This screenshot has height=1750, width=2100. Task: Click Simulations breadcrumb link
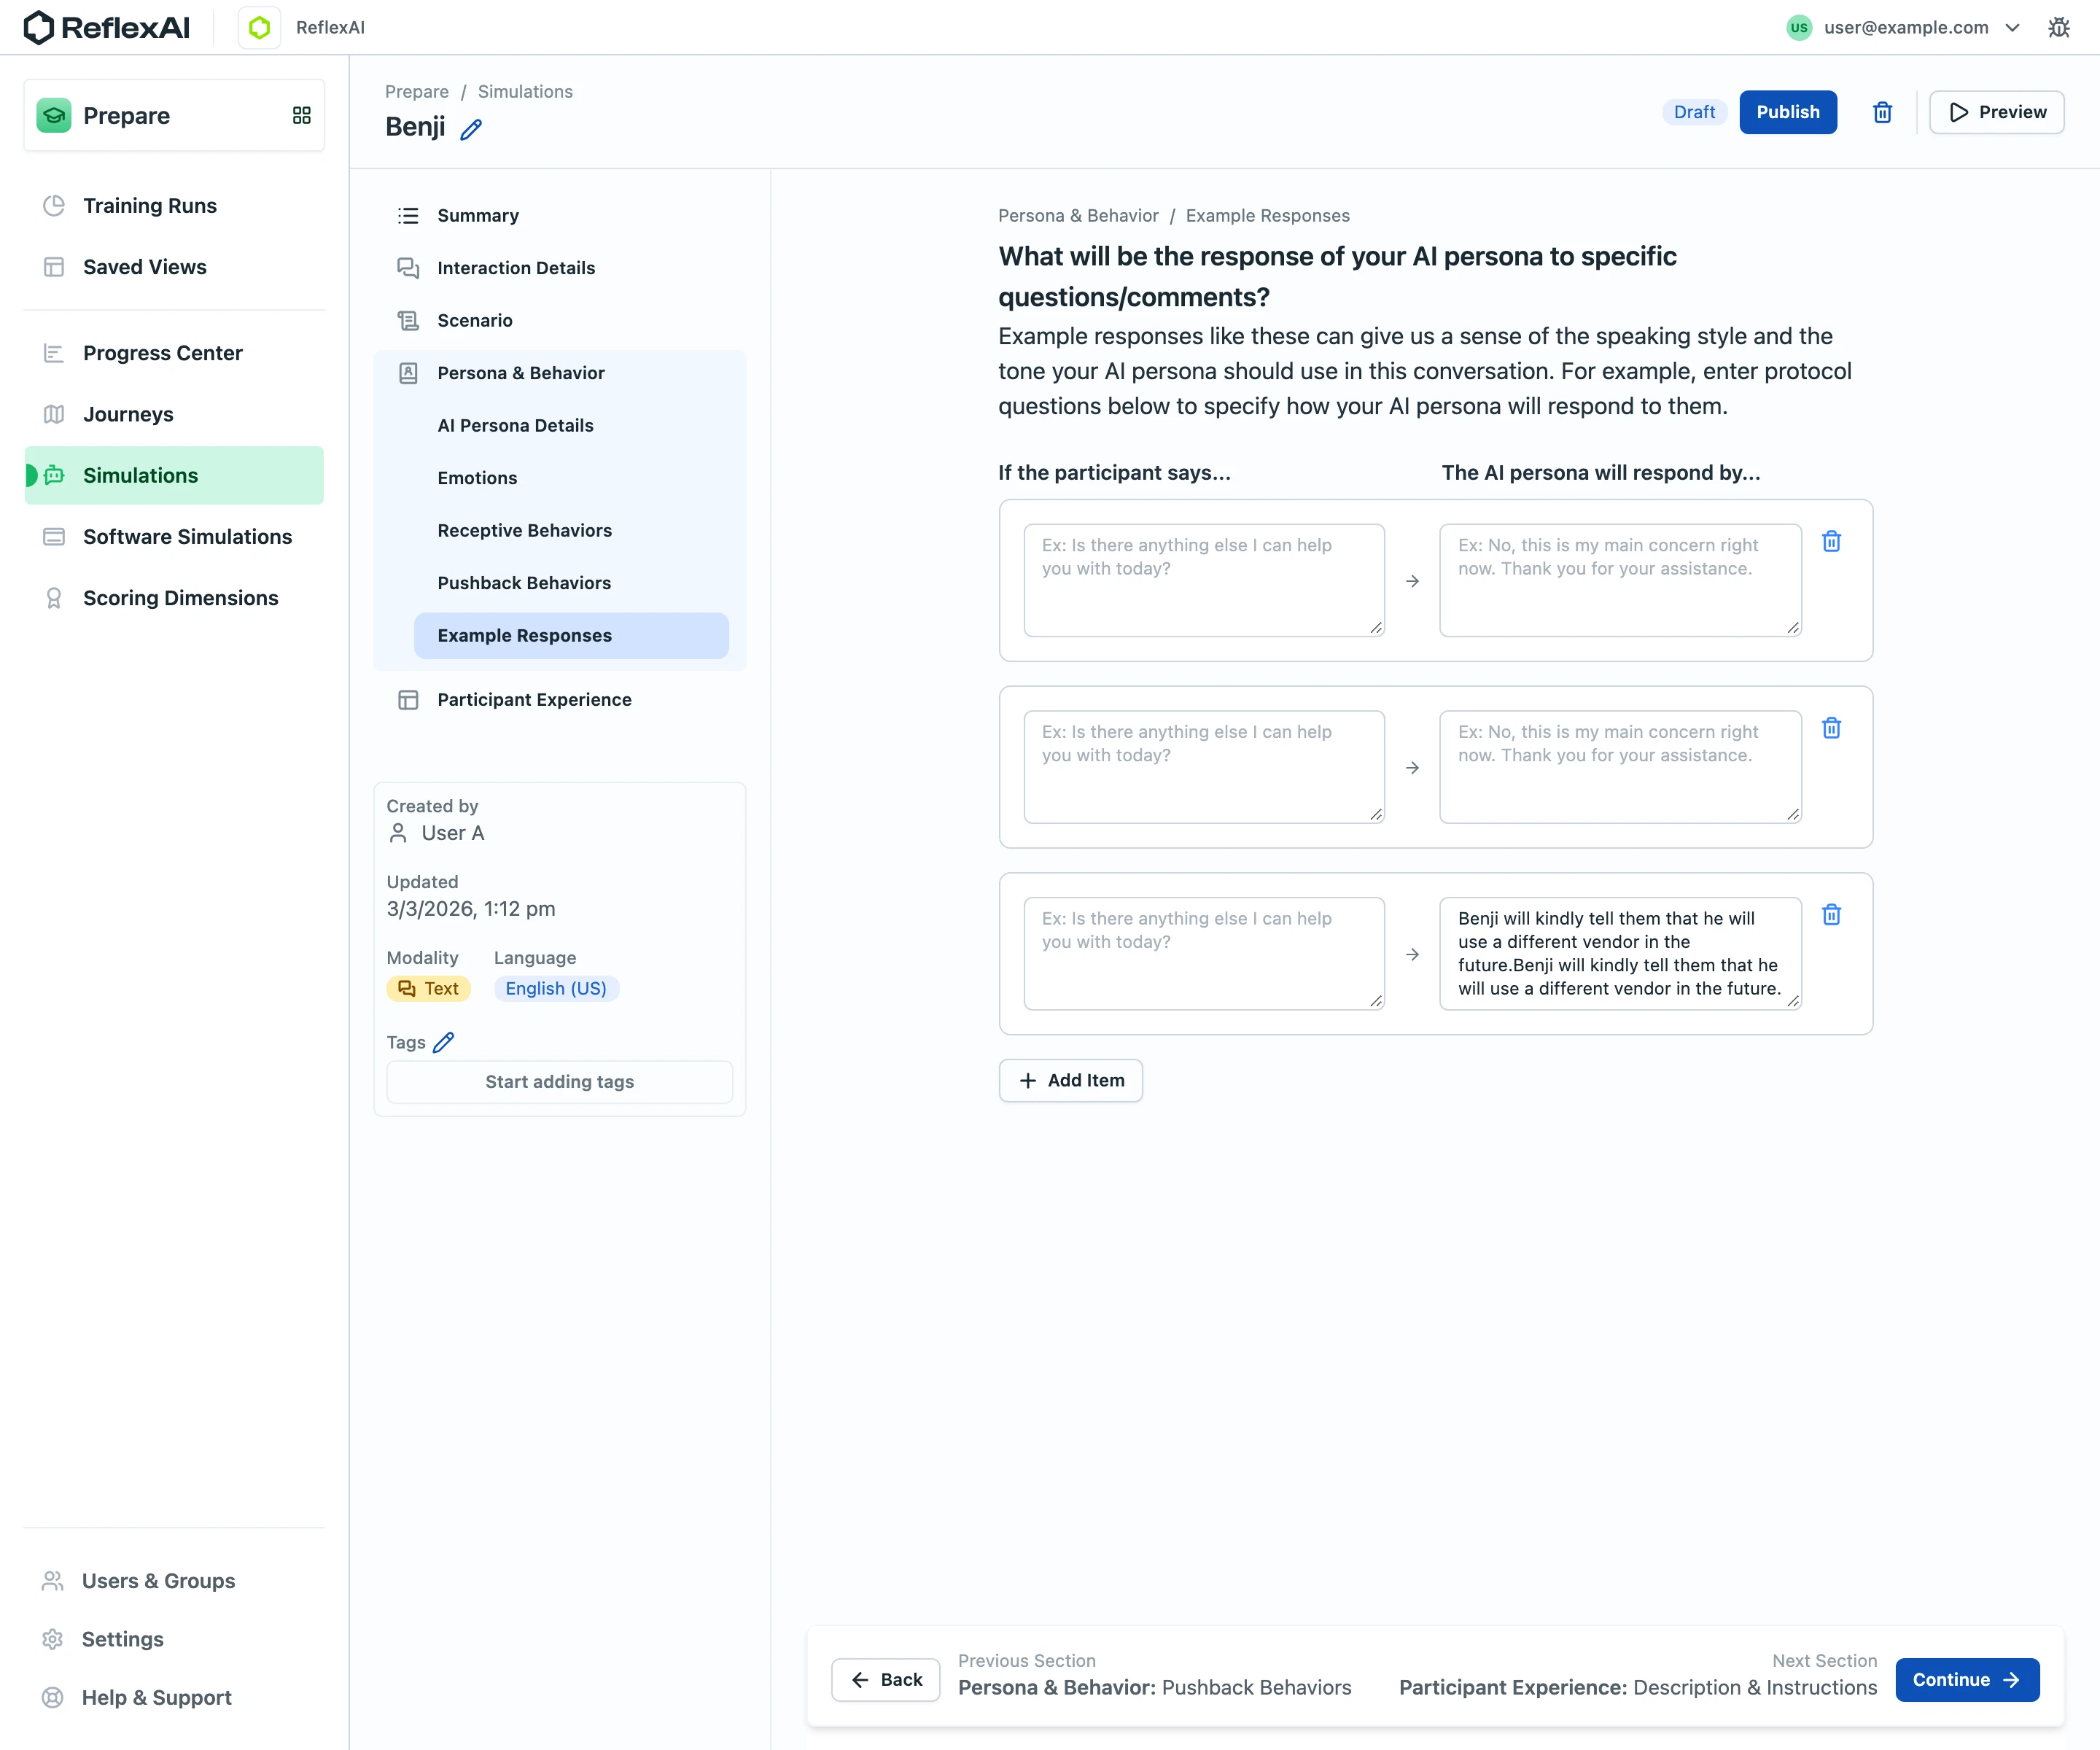[x=525, y=91]
